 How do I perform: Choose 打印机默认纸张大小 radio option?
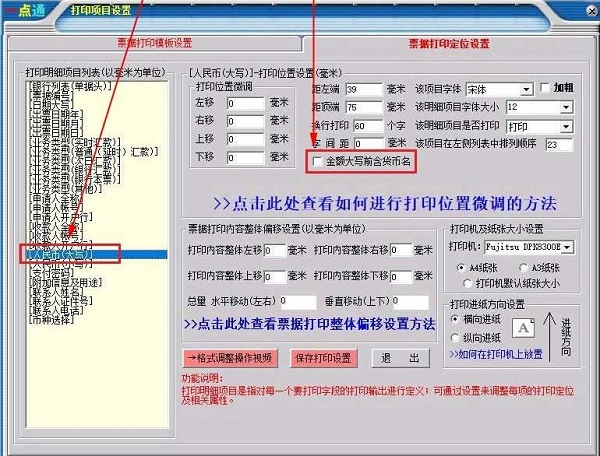point(467,283)
